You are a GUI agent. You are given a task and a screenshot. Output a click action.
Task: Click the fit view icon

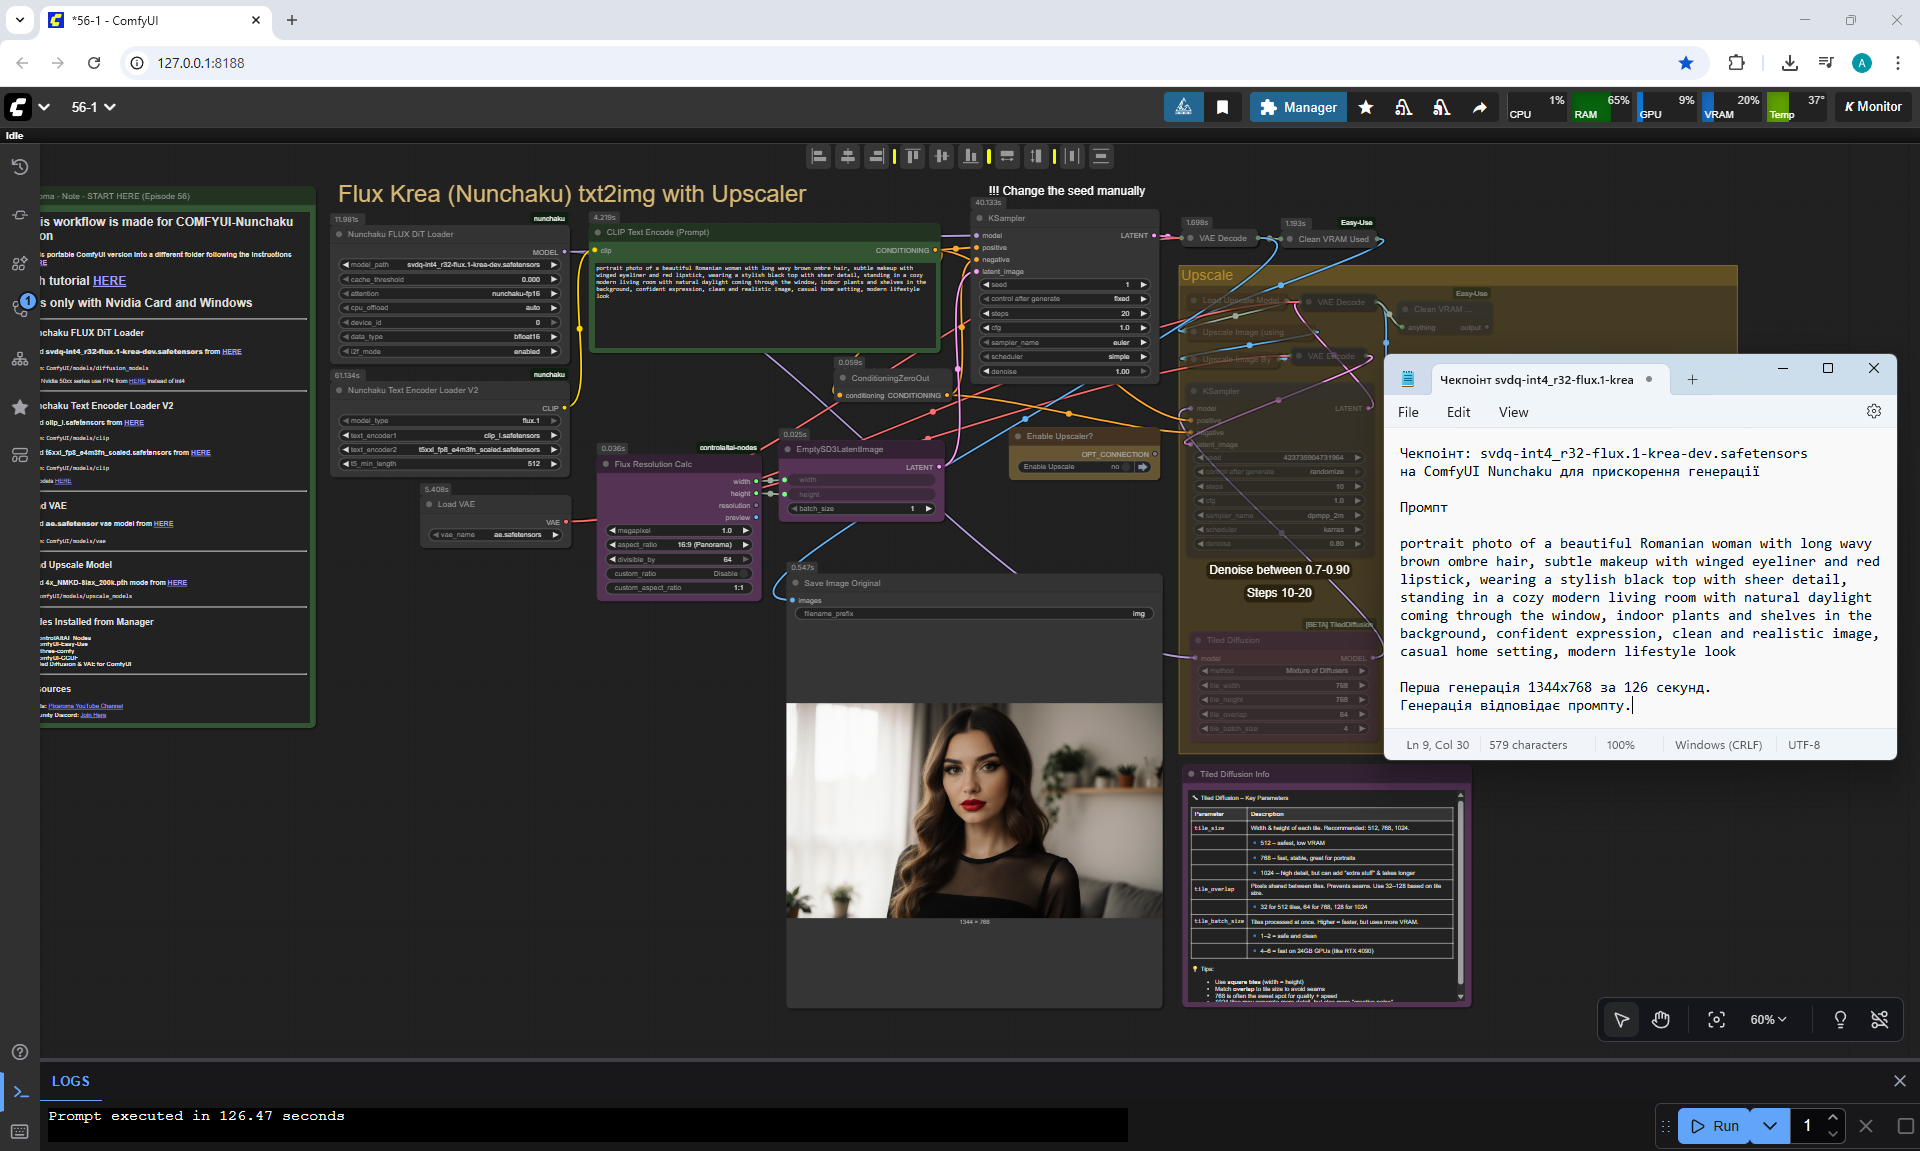pos(1716,1020)
